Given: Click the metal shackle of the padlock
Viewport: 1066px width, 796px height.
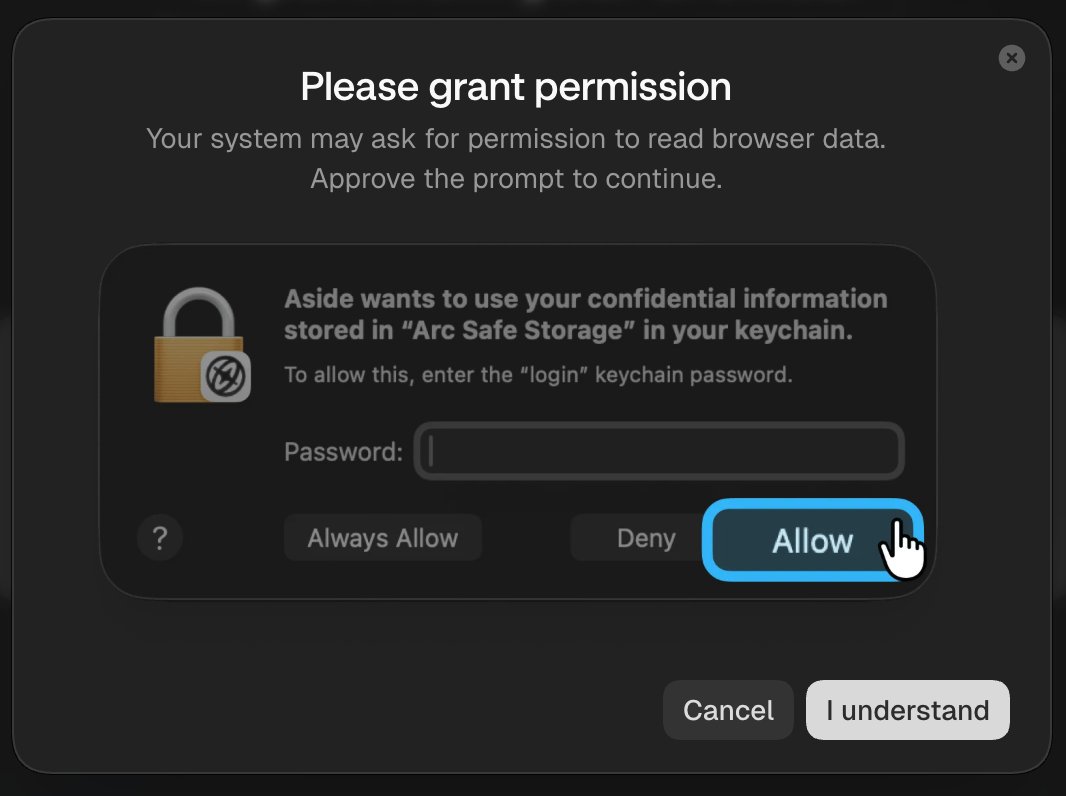Looking at the screenshot, I should pyautogui.click(x=199, y=311).
